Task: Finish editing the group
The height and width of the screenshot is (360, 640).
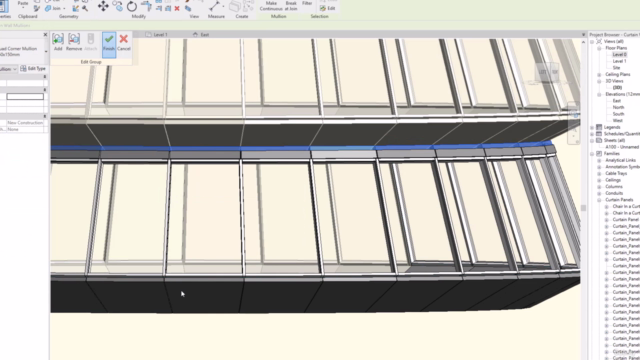Action: click(109, 44)
